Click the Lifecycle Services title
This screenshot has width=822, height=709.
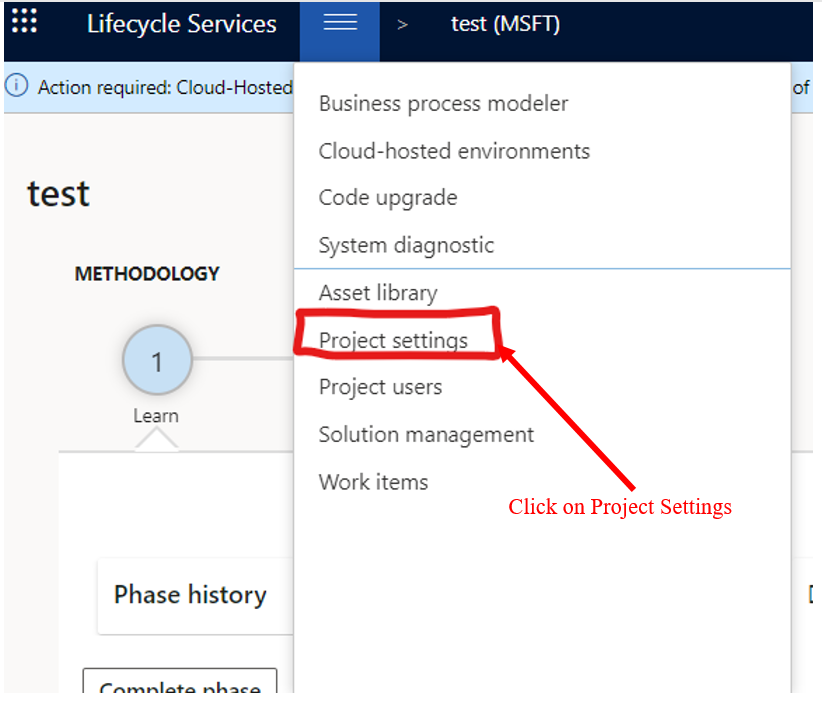(181, 24)
